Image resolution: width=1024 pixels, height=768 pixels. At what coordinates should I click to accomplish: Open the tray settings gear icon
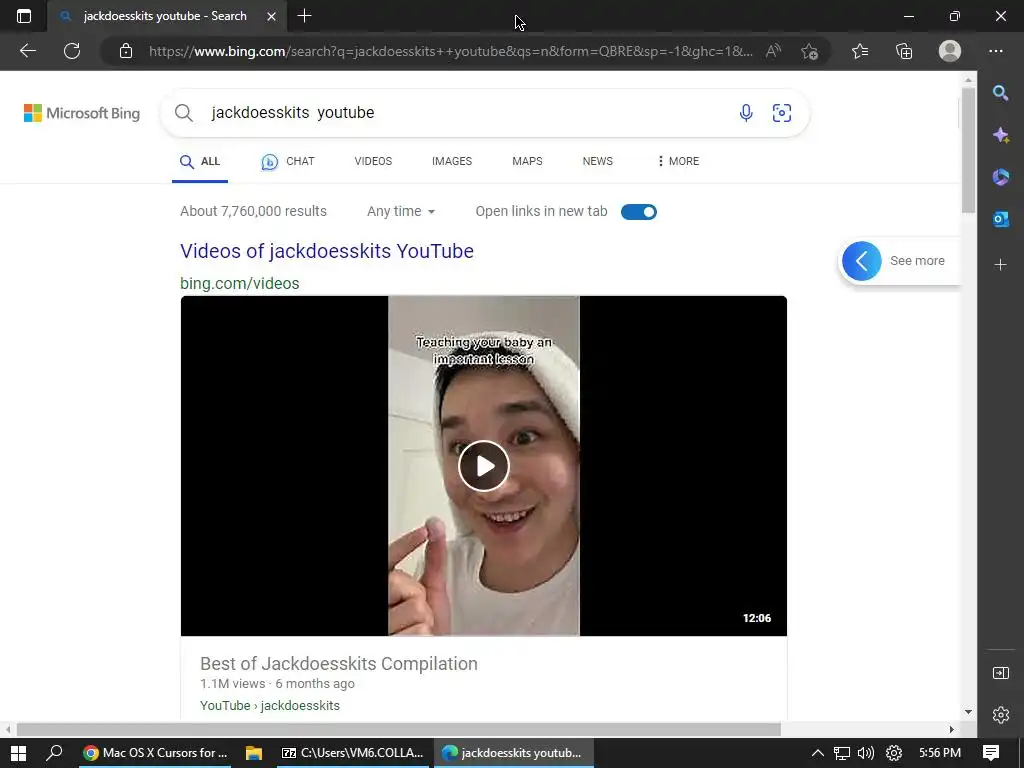pos(893,753)
